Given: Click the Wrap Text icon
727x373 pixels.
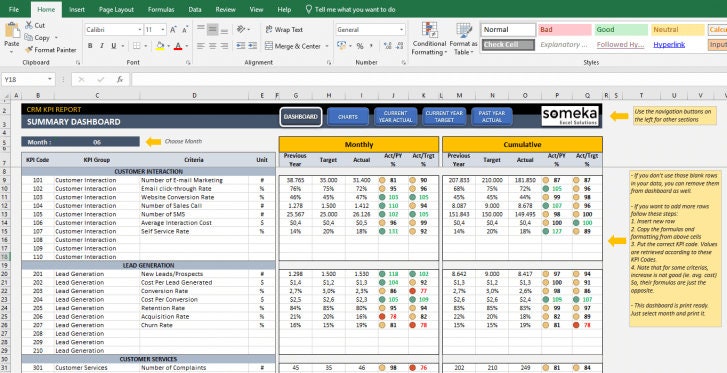Looking at the screenshot, I should (x=269, y=29).
